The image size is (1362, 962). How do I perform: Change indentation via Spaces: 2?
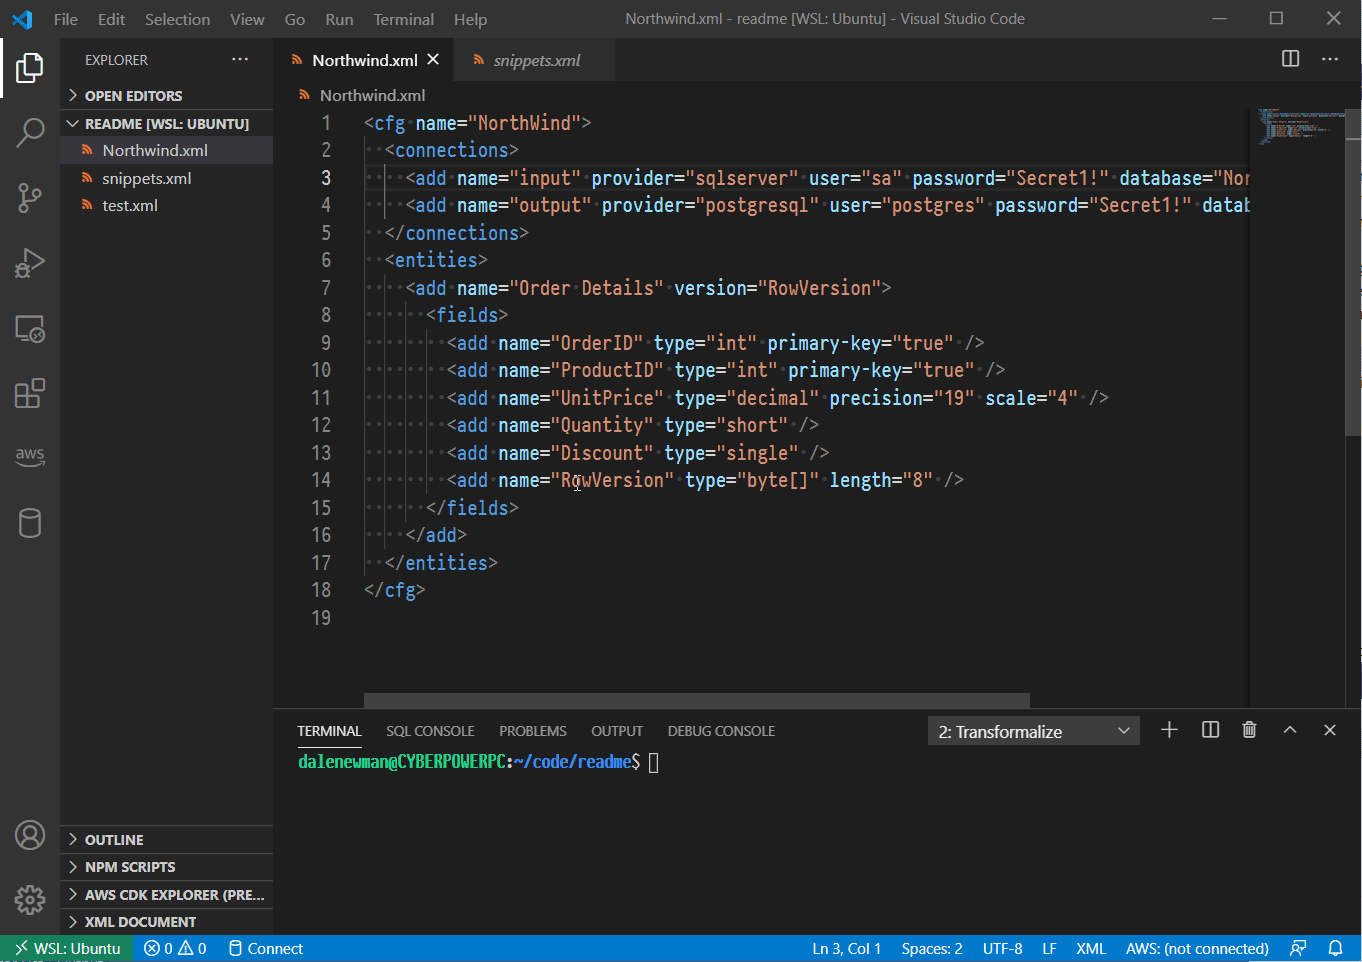pos(931,948)
